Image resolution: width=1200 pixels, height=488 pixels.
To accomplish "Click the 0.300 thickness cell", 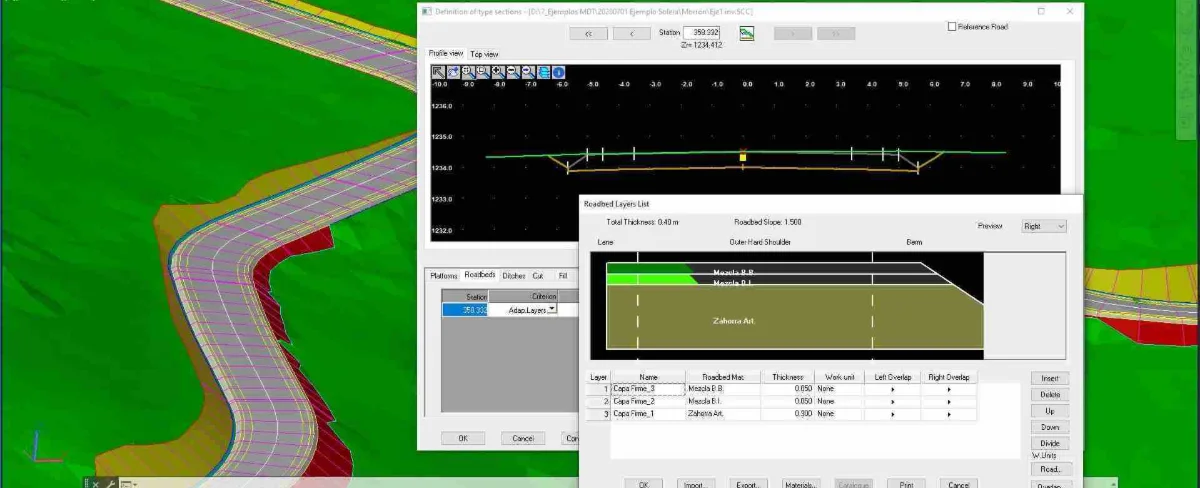I will click(788, 413).
